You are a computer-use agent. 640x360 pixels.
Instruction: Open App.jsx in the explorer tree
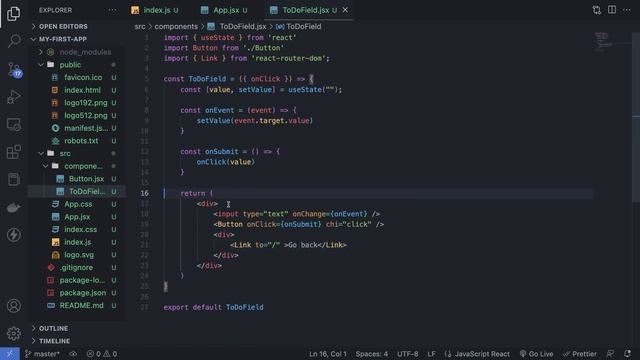[x=77, y=217]
